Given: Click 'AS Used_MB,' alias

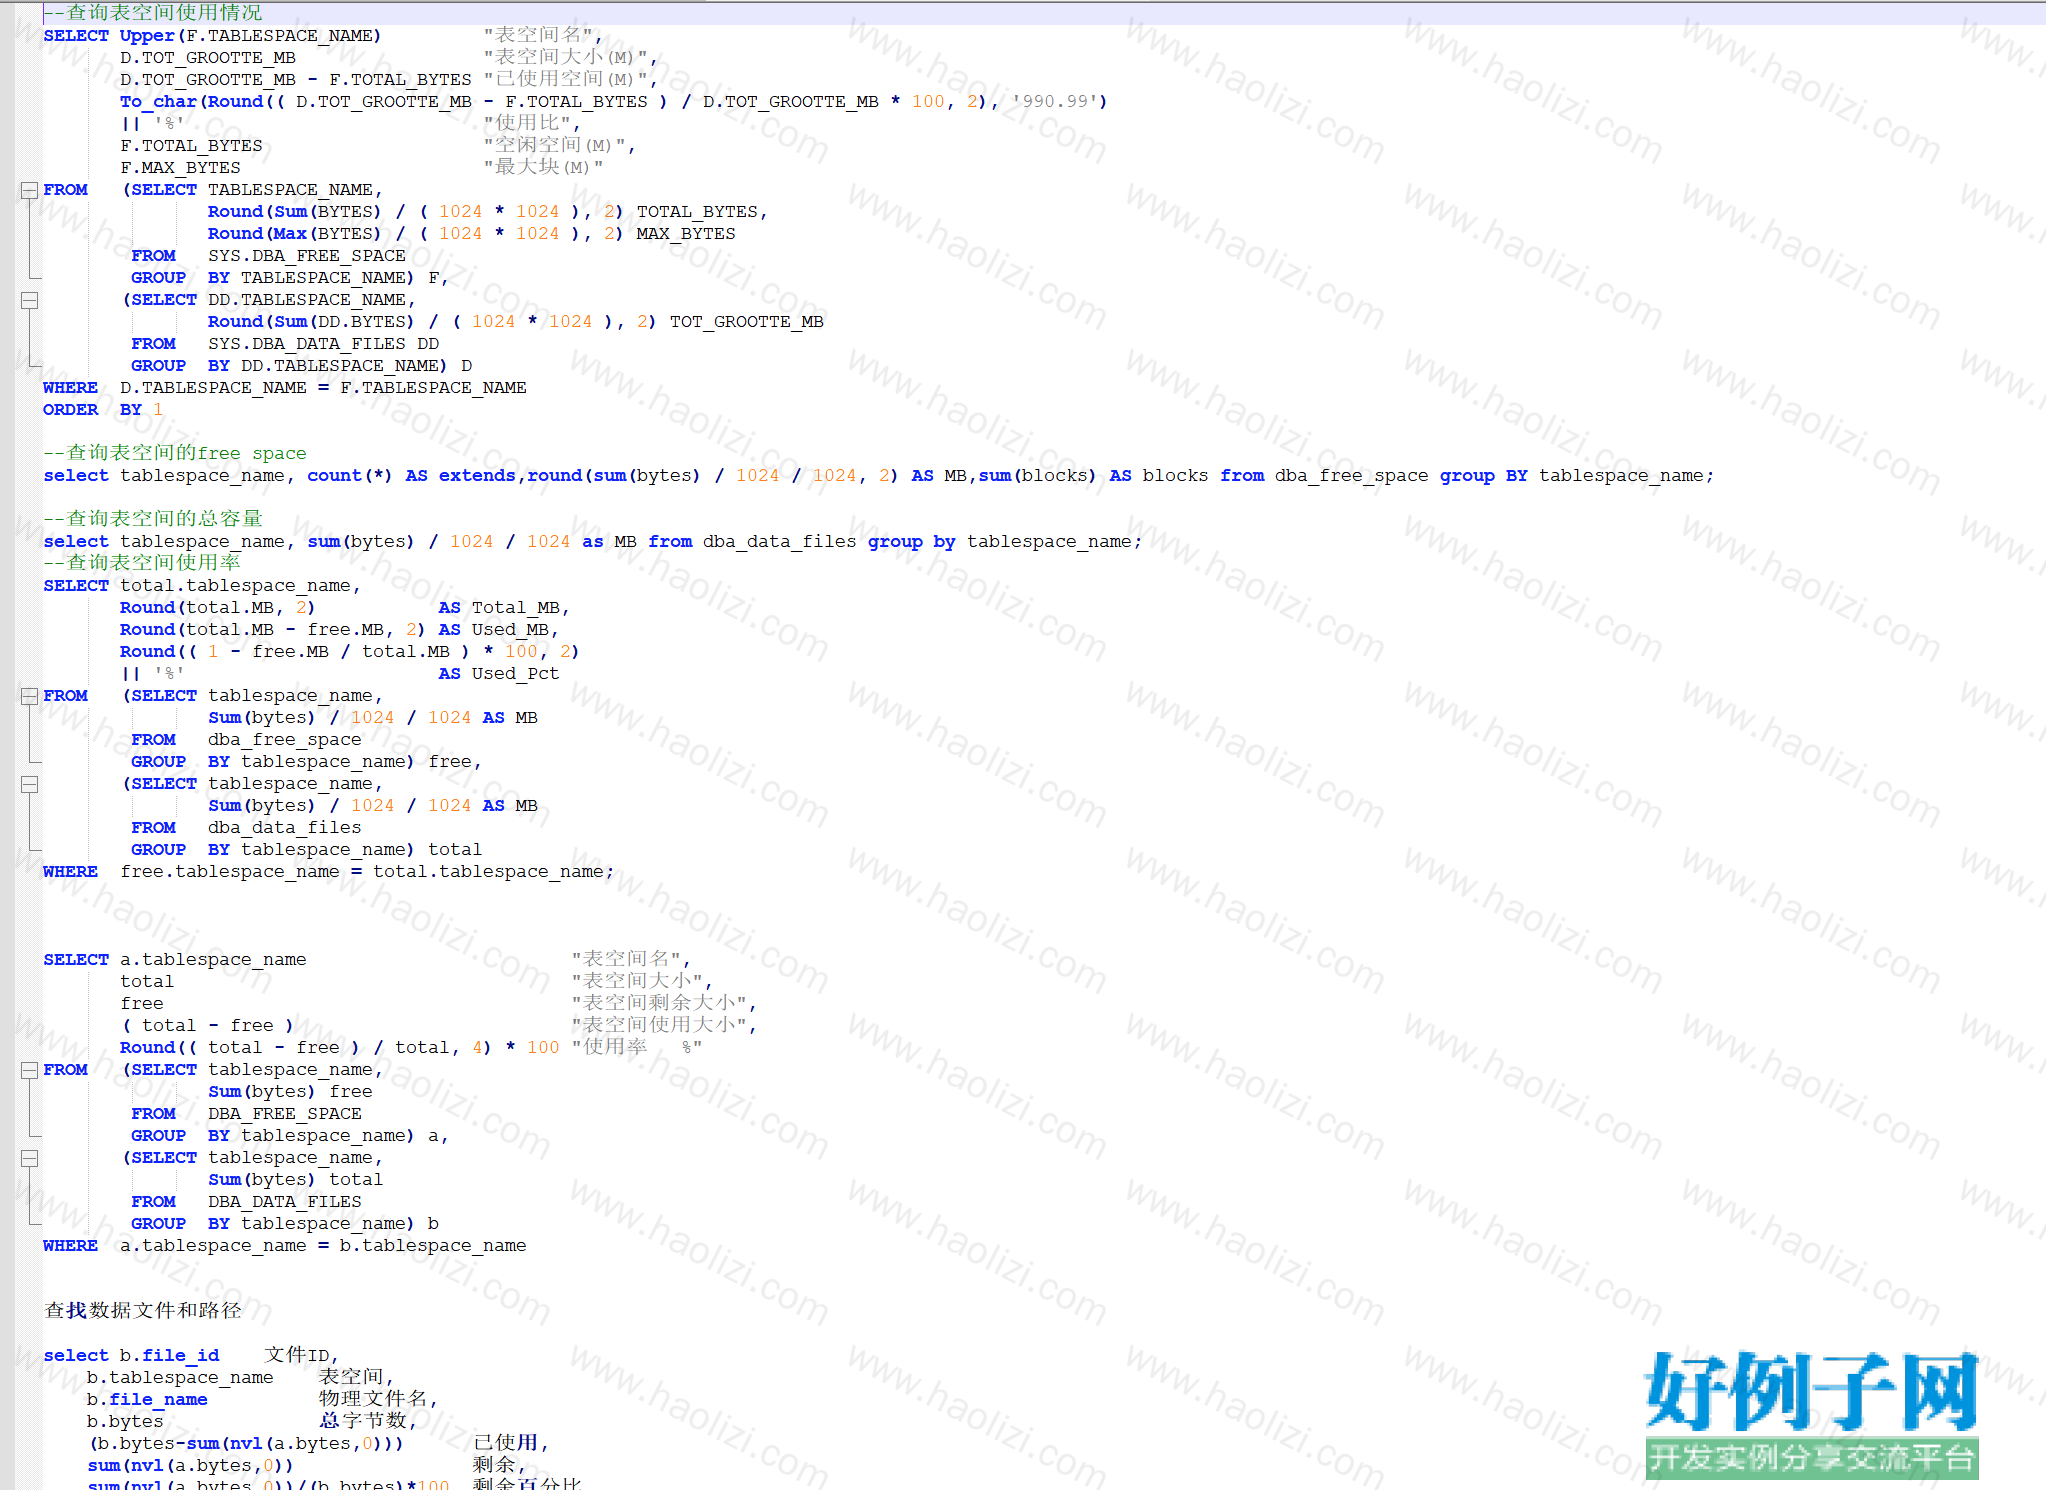Looking at the screenshot, I should [499, 630].
